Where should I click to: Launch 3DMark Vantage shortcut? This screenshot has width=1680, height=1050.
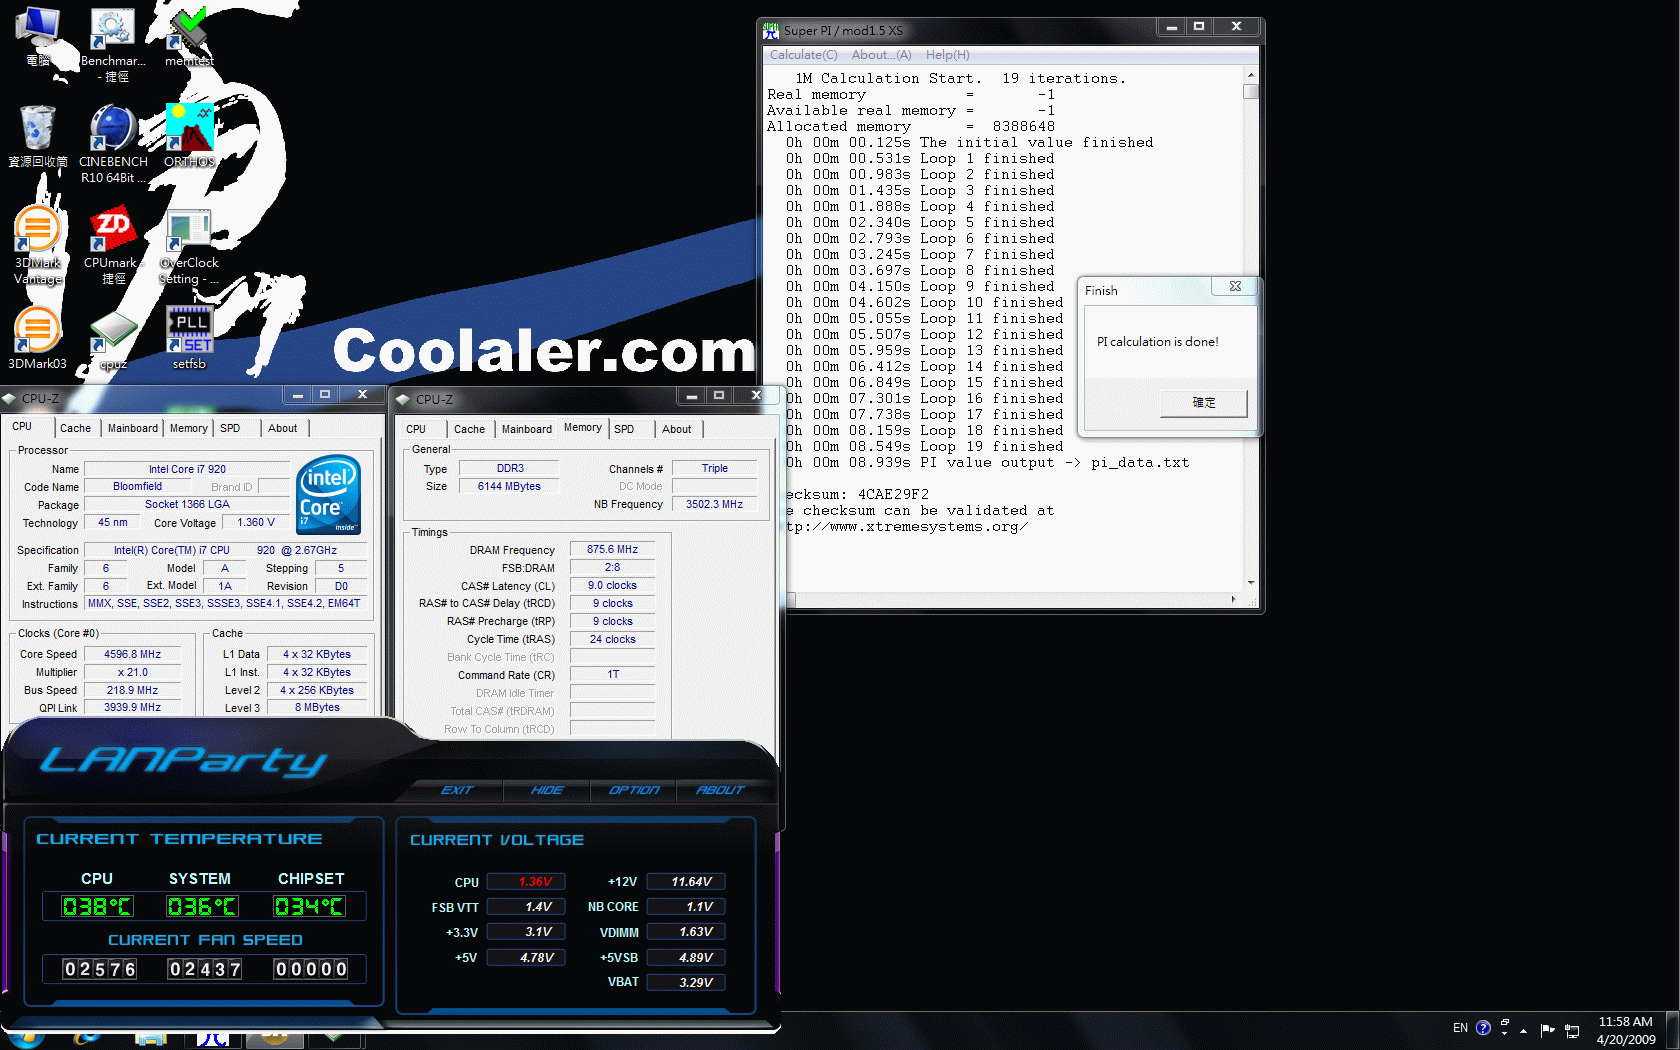point(37,245)
